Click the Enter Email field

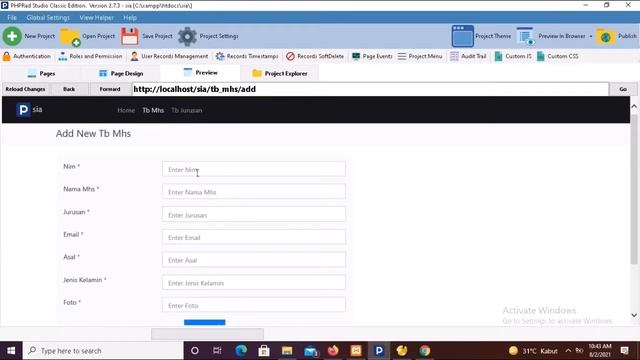click(254, 237)
